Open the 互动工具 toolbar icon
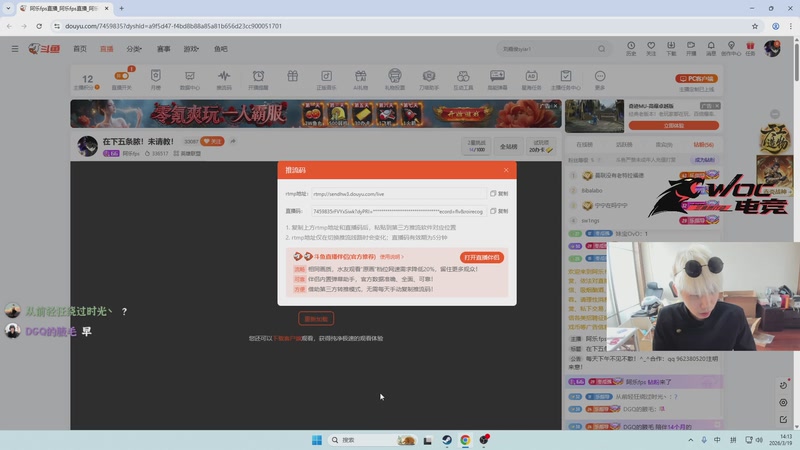 (x=463, y=80)
